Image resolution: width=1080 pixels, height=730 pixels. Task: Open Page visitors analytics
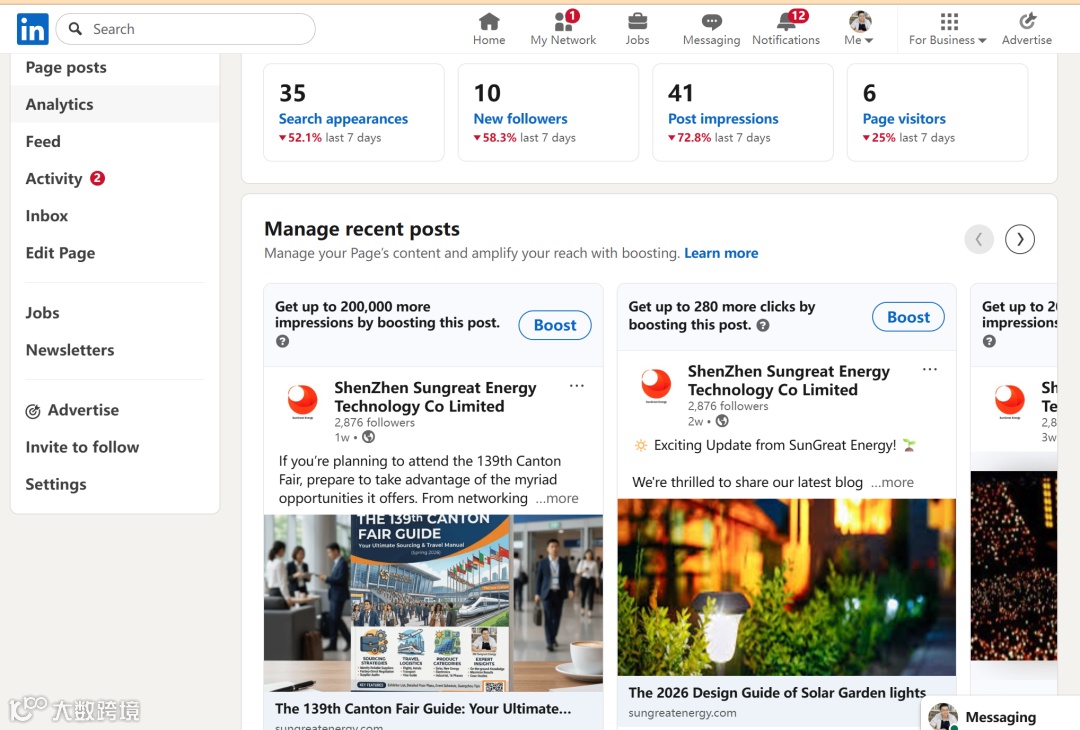tap(904, 118)
